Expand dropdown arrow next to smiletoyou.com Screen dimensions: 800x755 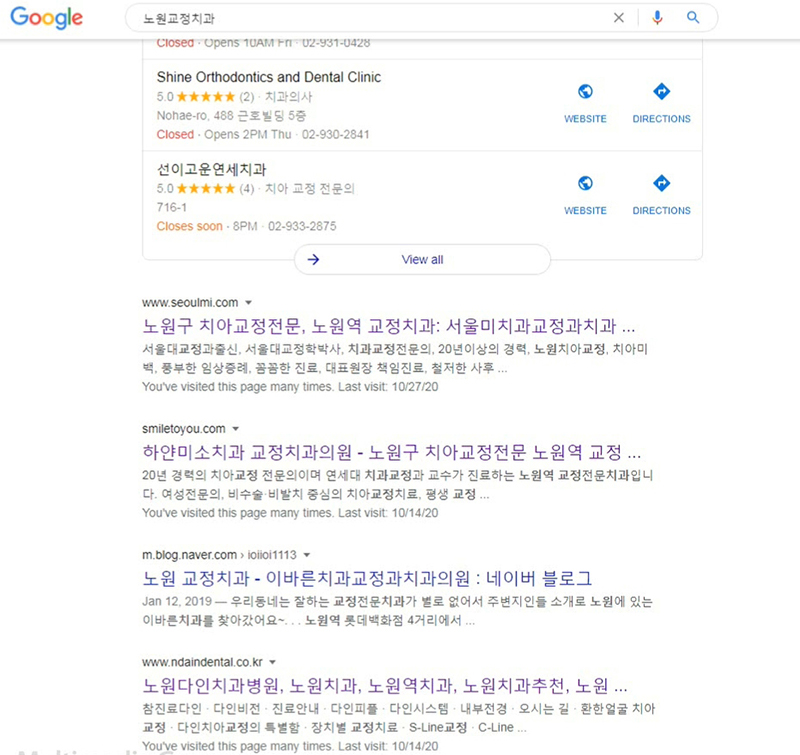pos(236,429)
